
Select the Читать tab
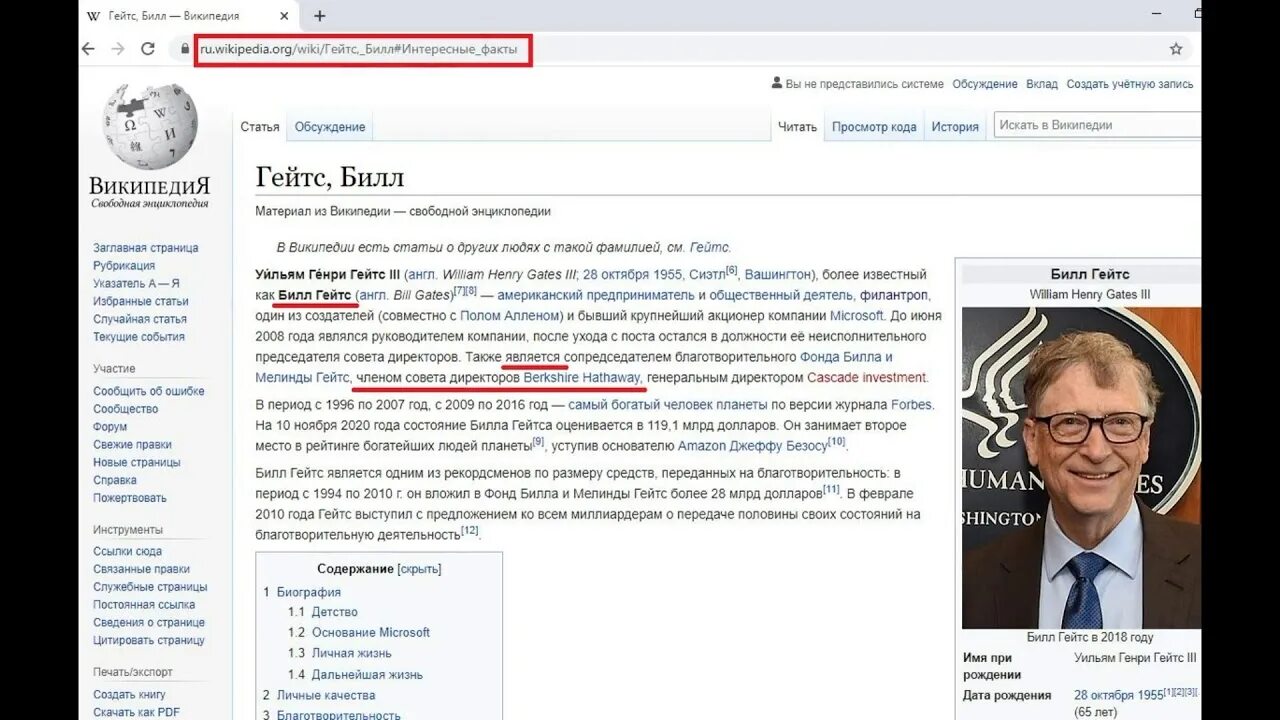pos(797,127)
